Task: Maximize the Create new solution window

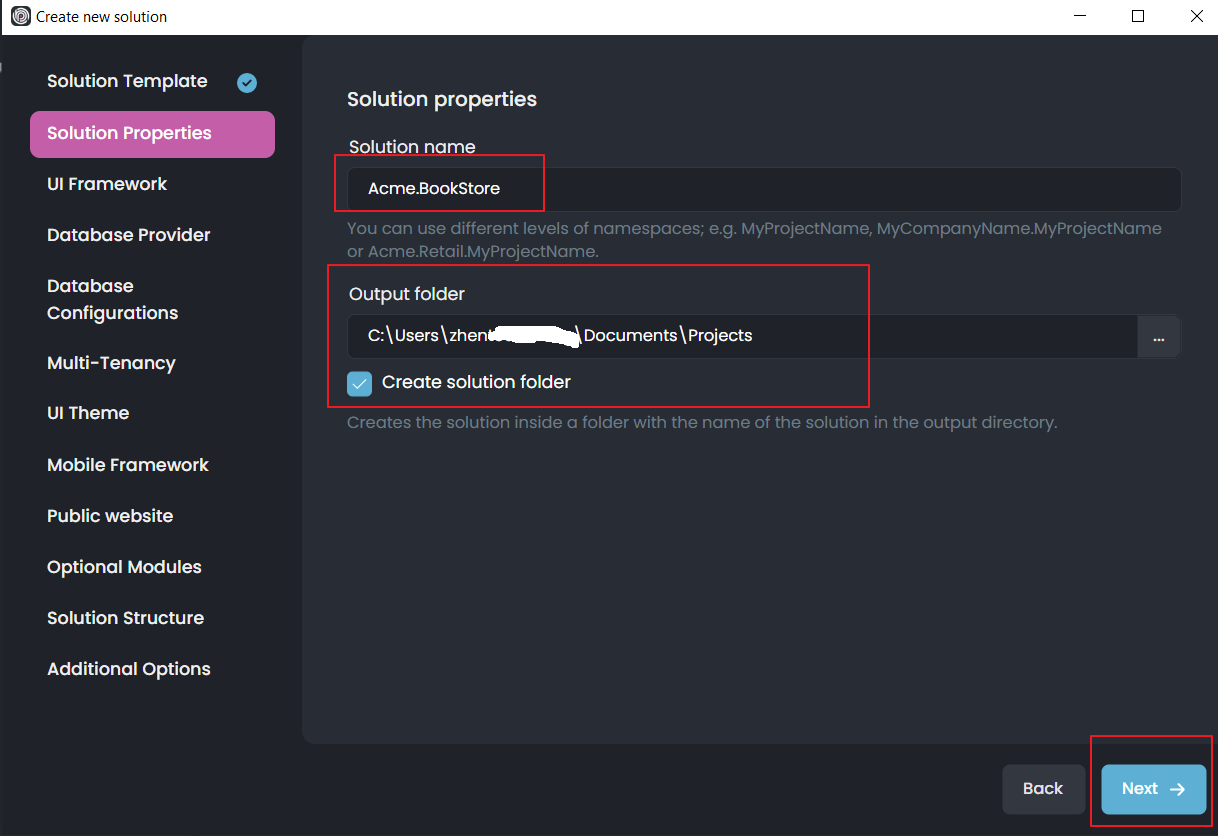Action: click(1138, 16)
